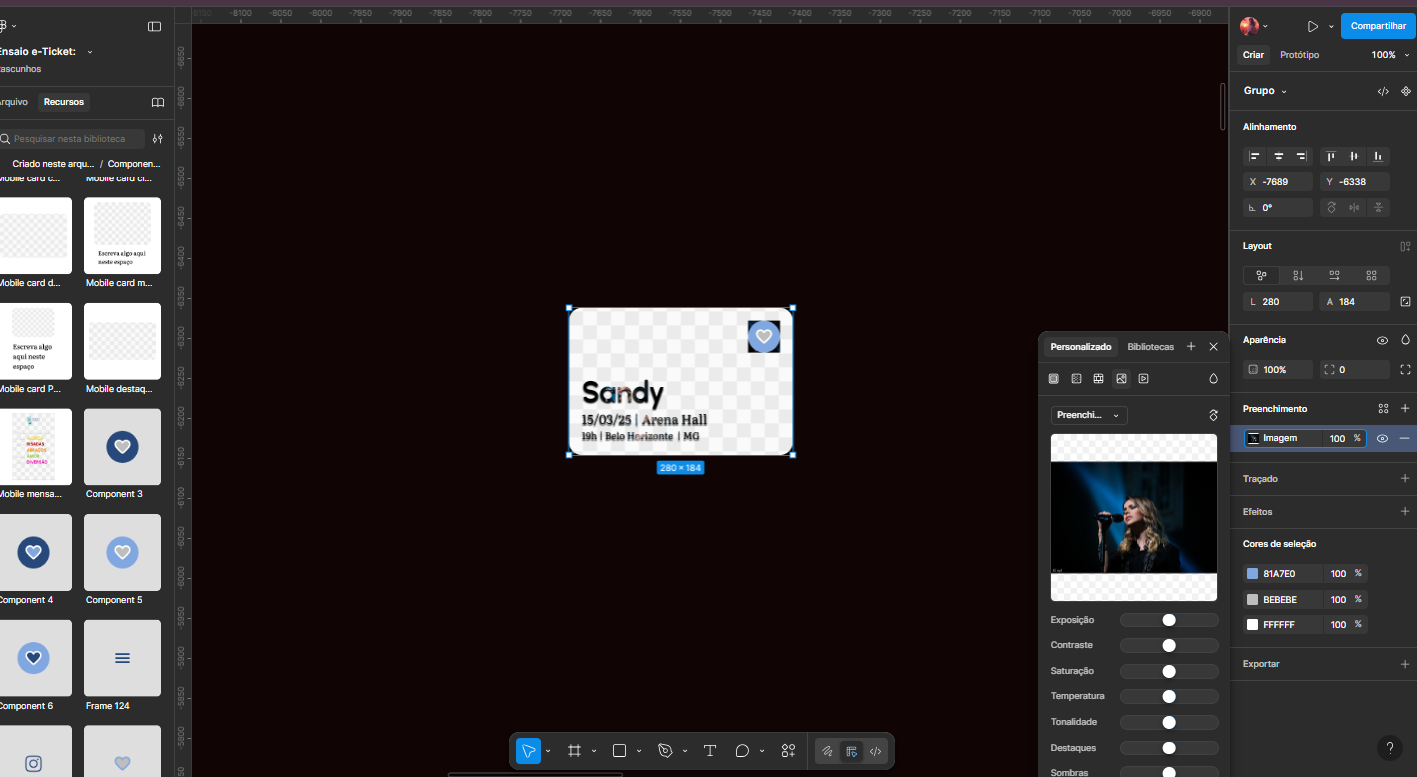This screenshot has height=777, width=1417.
Task: Choose gradient fill type icon
Action: coord(1076,379)
